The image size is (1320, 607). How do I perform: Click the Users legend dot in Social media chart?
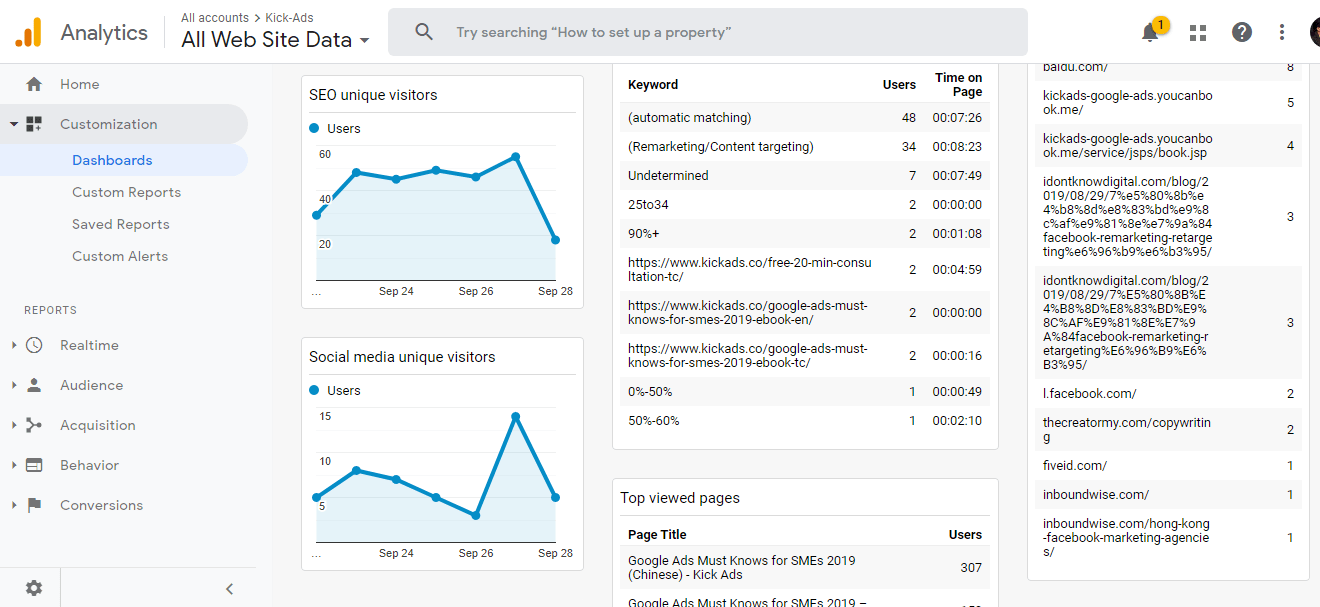pos(314,390)
